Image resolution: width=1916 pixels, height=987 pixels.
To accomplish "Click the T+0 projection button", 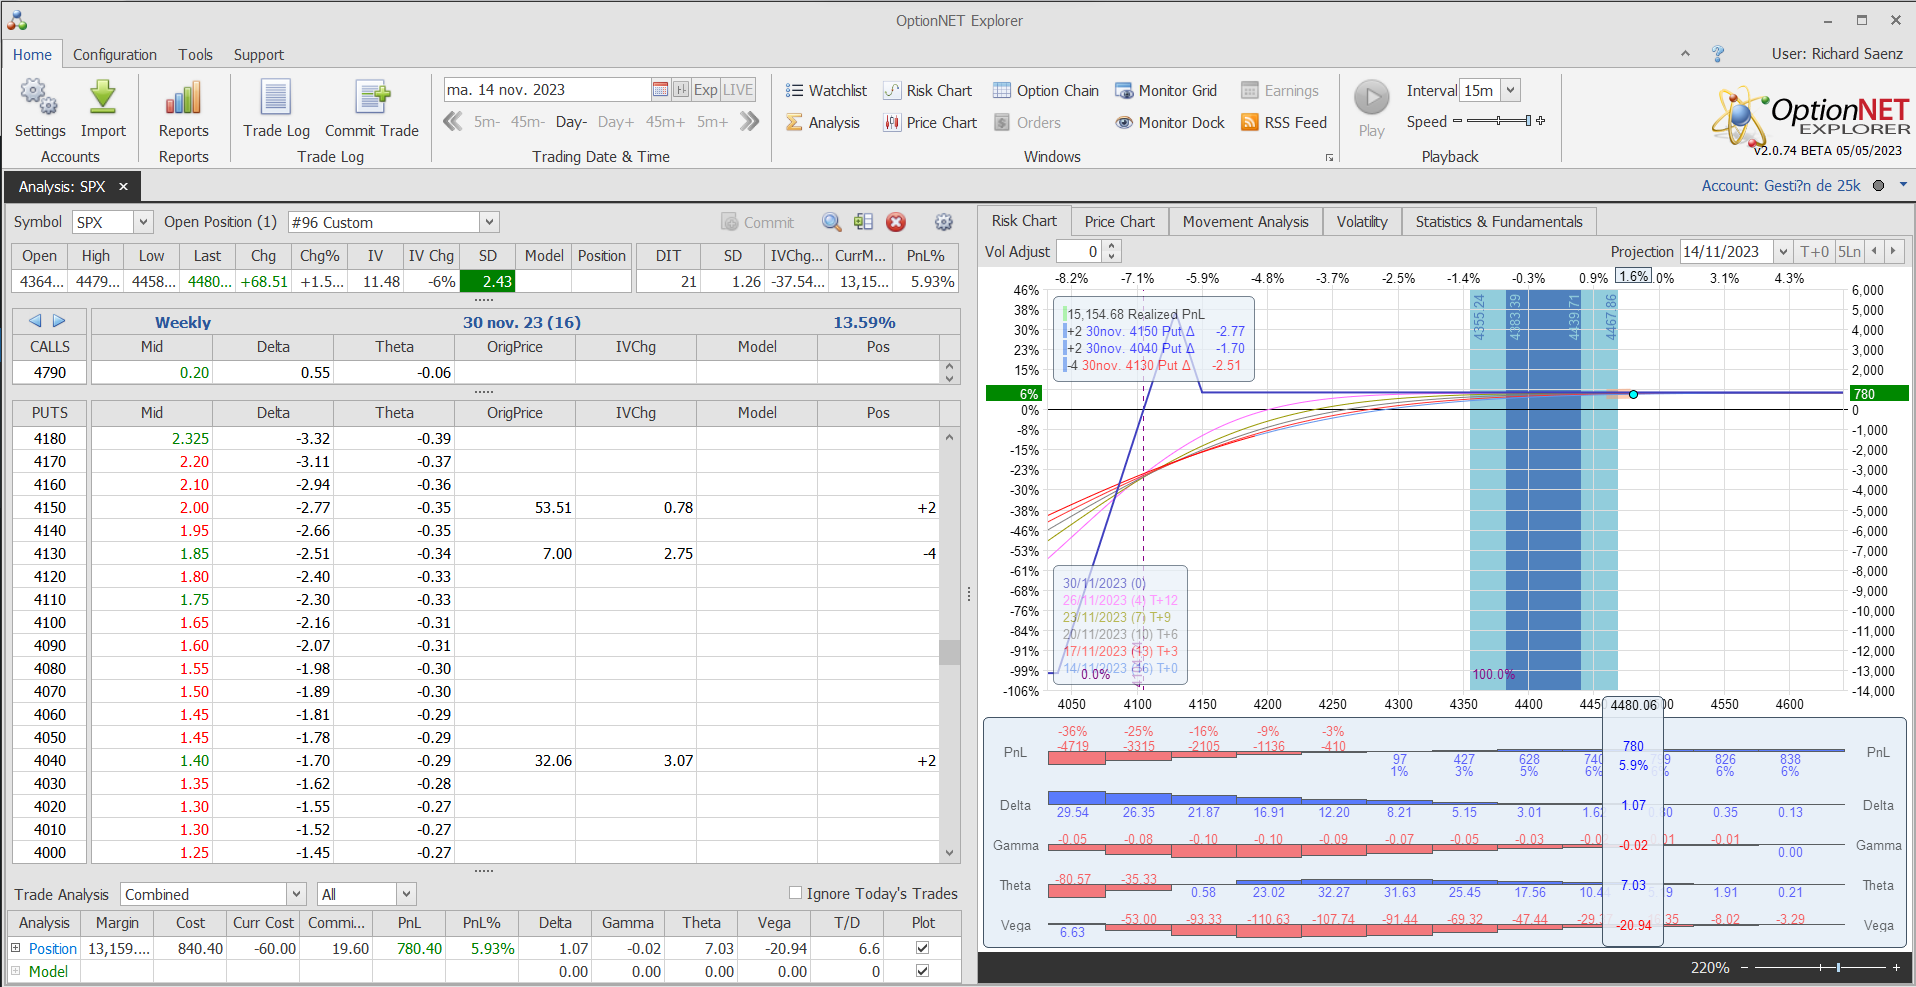I will (1814, 252).
